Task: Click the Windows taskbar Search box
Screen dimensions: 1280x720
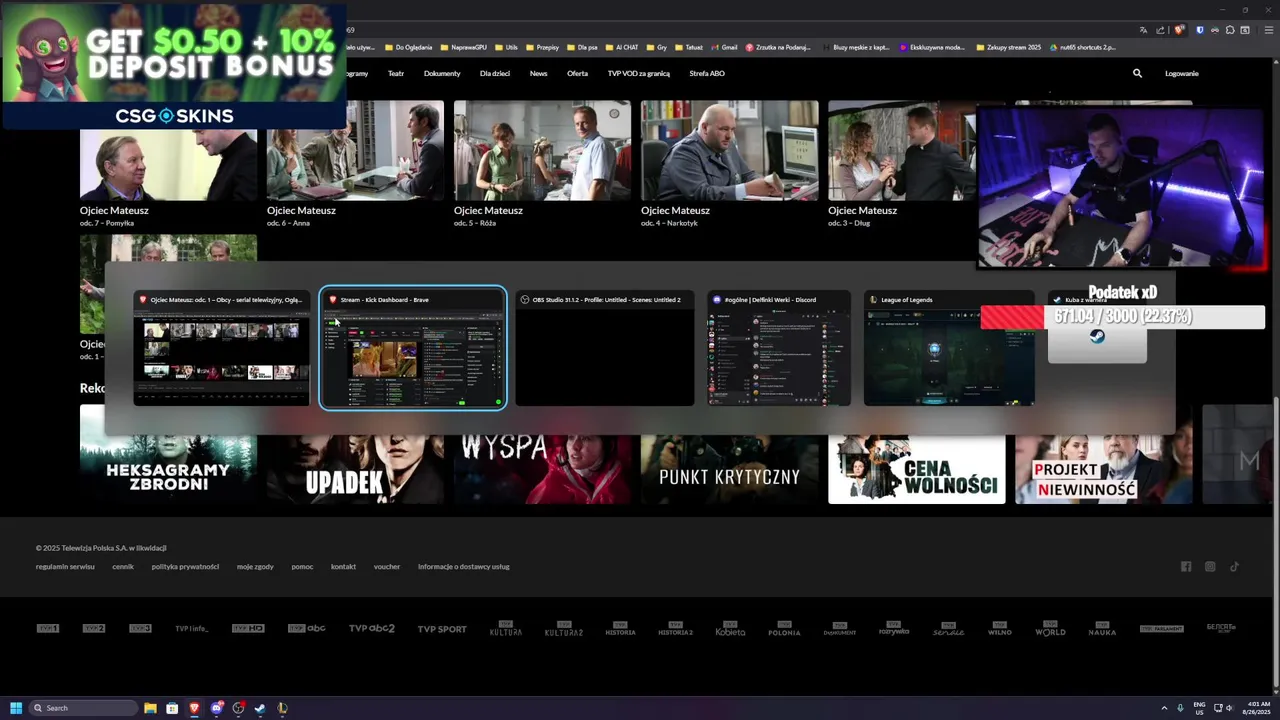Action: click(x=83, y=708)
